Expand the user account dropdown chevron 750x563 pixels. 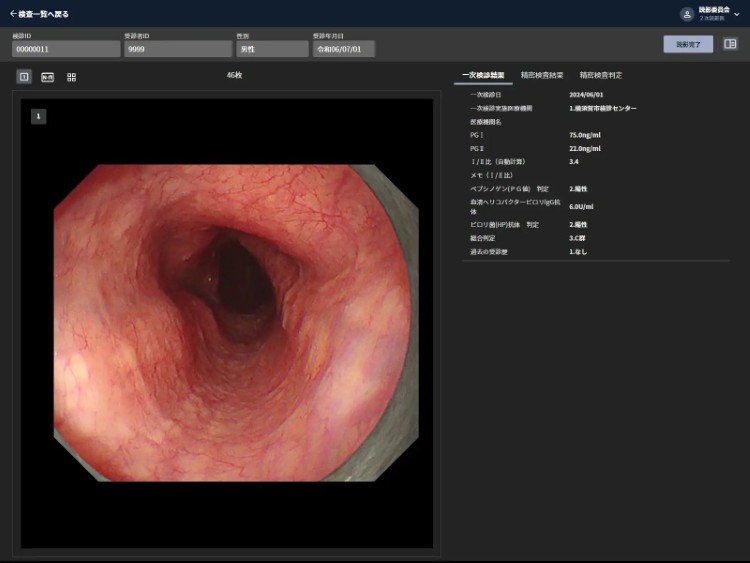pyautogui.click(x=738, y=14)
